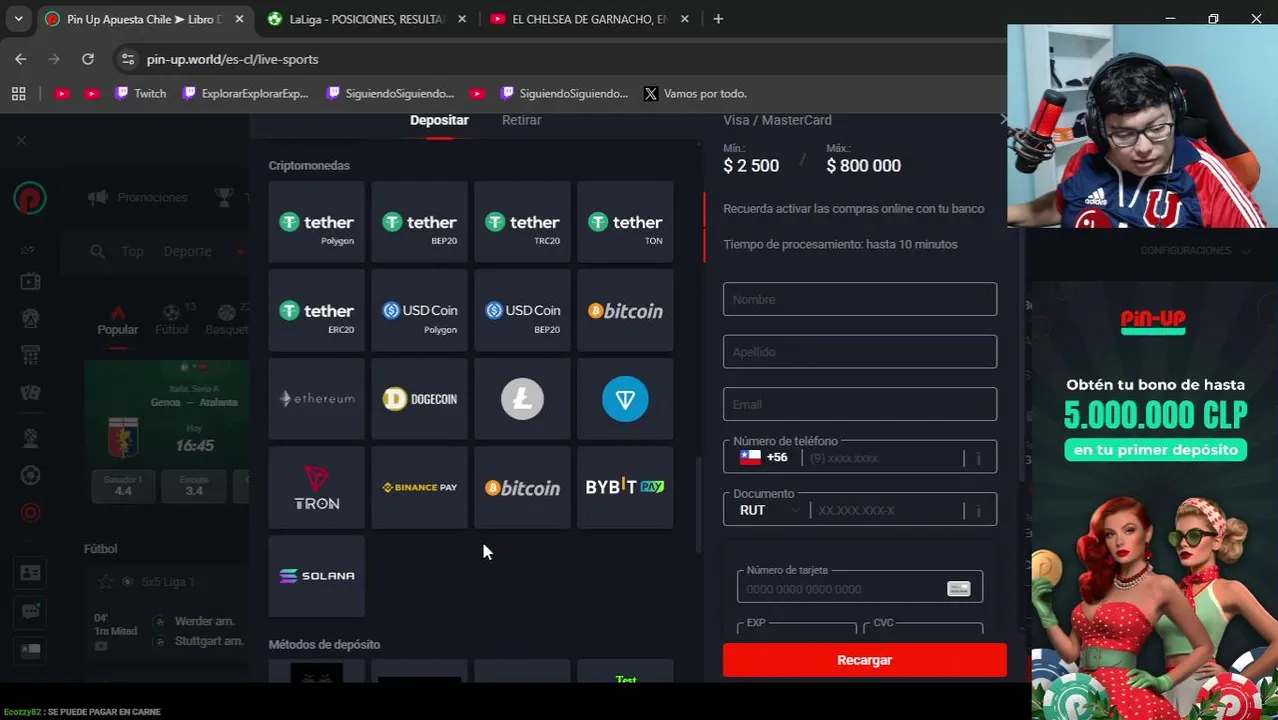This screenshot has width=1278, height=720.
Task: Select Popular sports category in background
Action: pyautogui.click(x=118, y=321)
